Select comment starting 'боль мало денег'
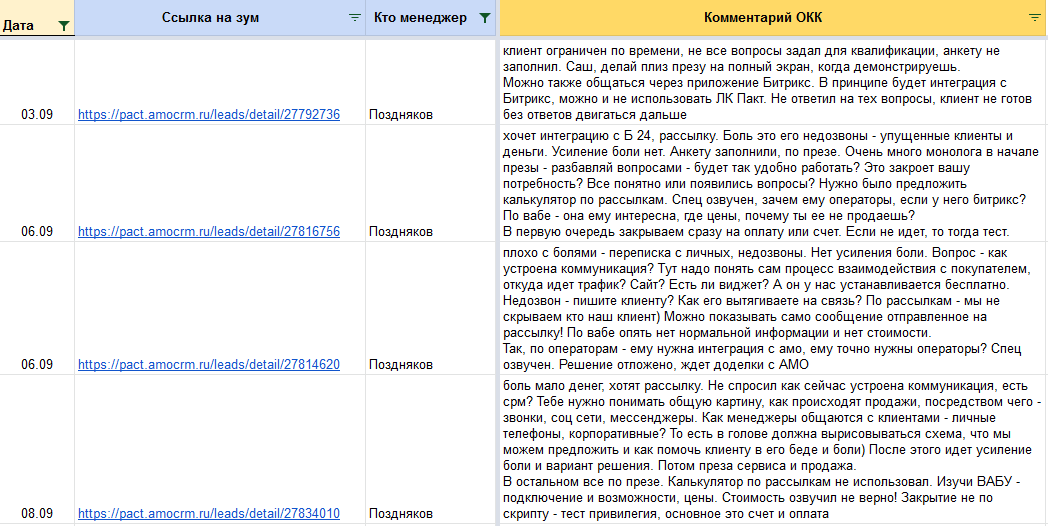 tap(774, 449)
